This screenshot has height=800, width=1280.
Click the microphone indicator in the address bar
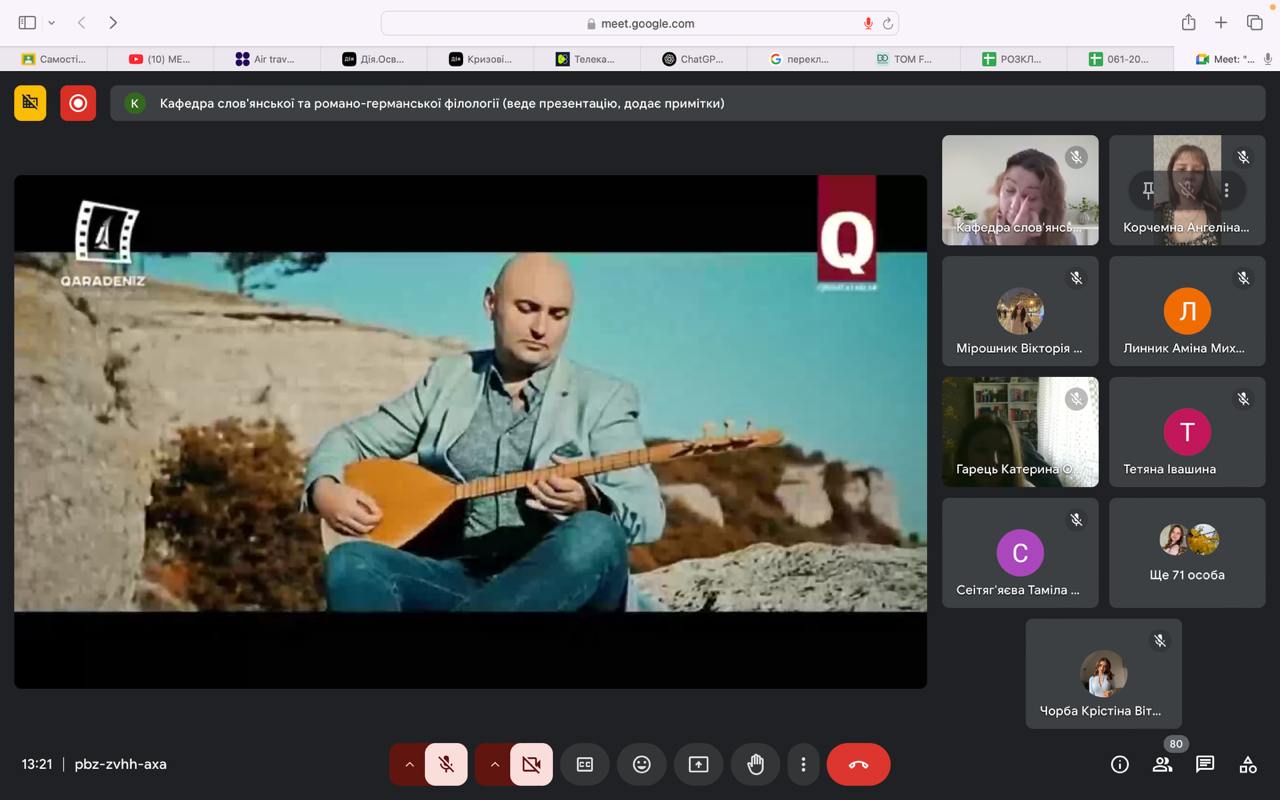click(868, 23)
